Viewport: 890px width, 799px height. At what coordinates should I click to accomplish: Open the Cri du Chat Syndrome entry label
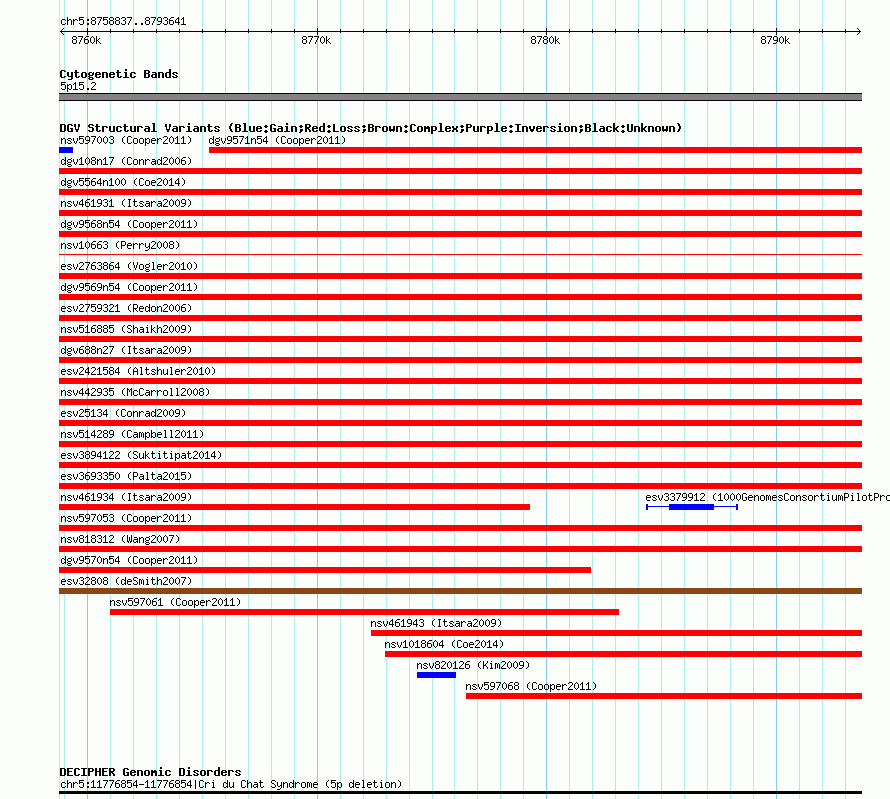(x=231, y=784)
